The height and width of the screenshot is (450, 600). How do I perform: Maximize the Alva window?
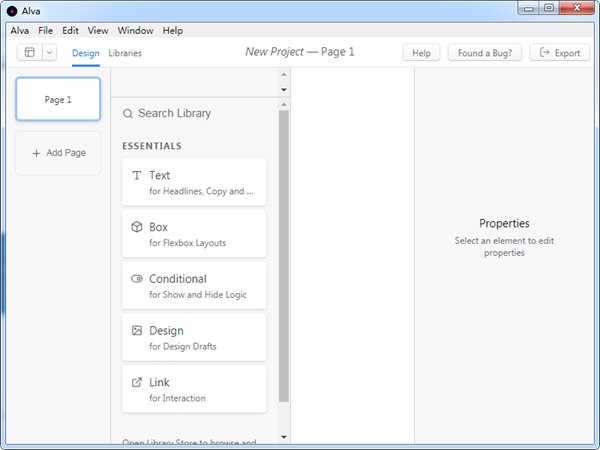549,8
